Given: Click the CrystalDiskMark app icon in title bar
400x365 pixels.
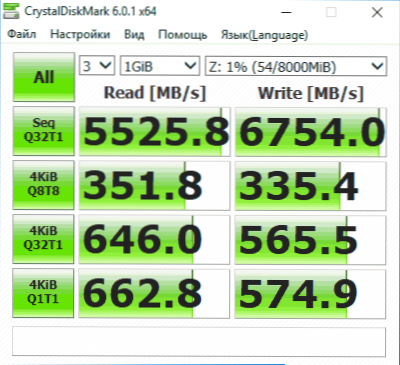Looking at the screenshot, I should (10, 10).
